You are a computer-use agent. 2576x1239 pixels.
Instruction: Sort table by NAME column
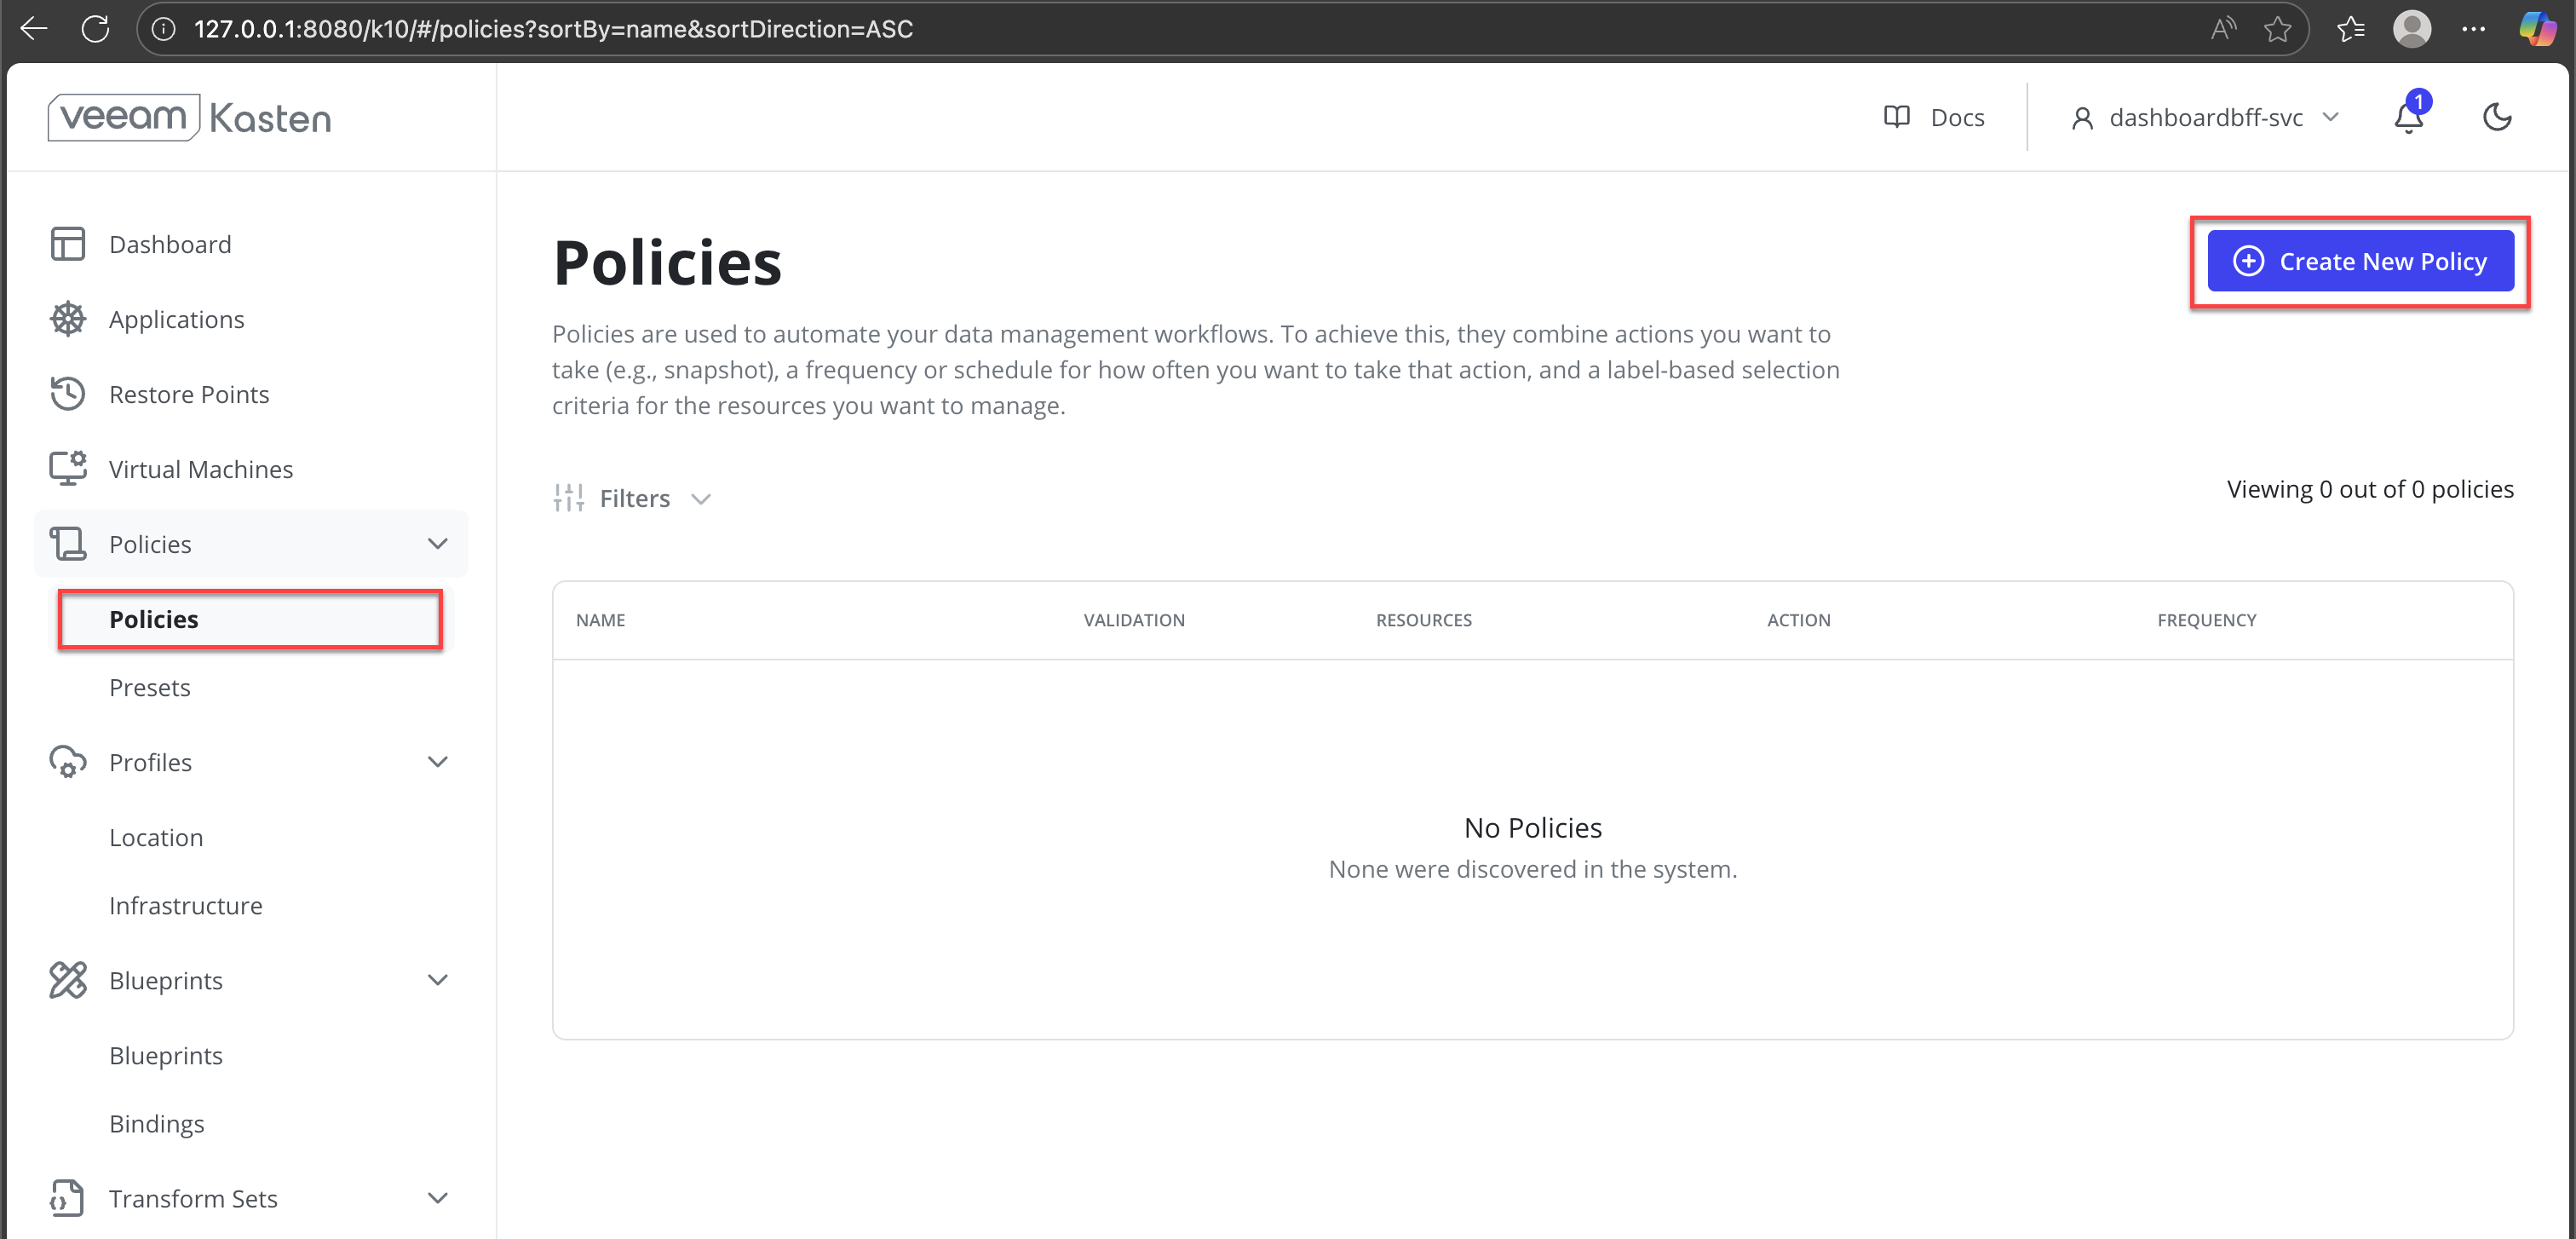601,620
